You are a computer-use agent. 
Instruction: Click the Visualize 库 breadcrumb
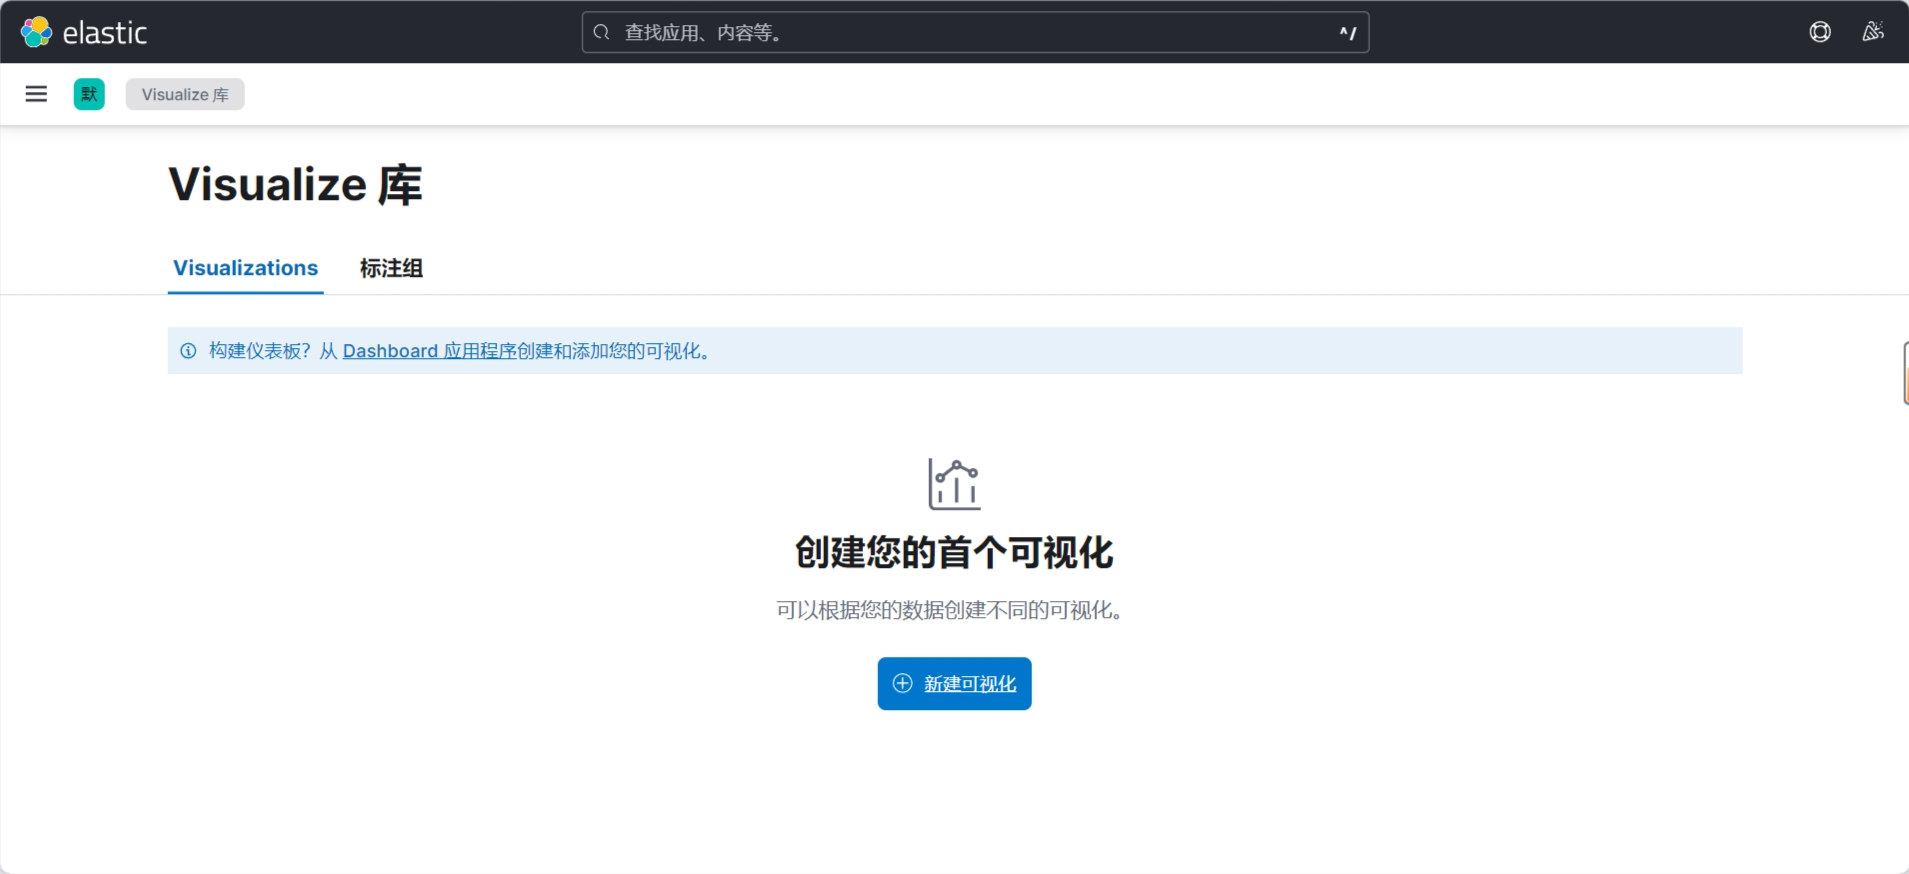coord(185,94)
